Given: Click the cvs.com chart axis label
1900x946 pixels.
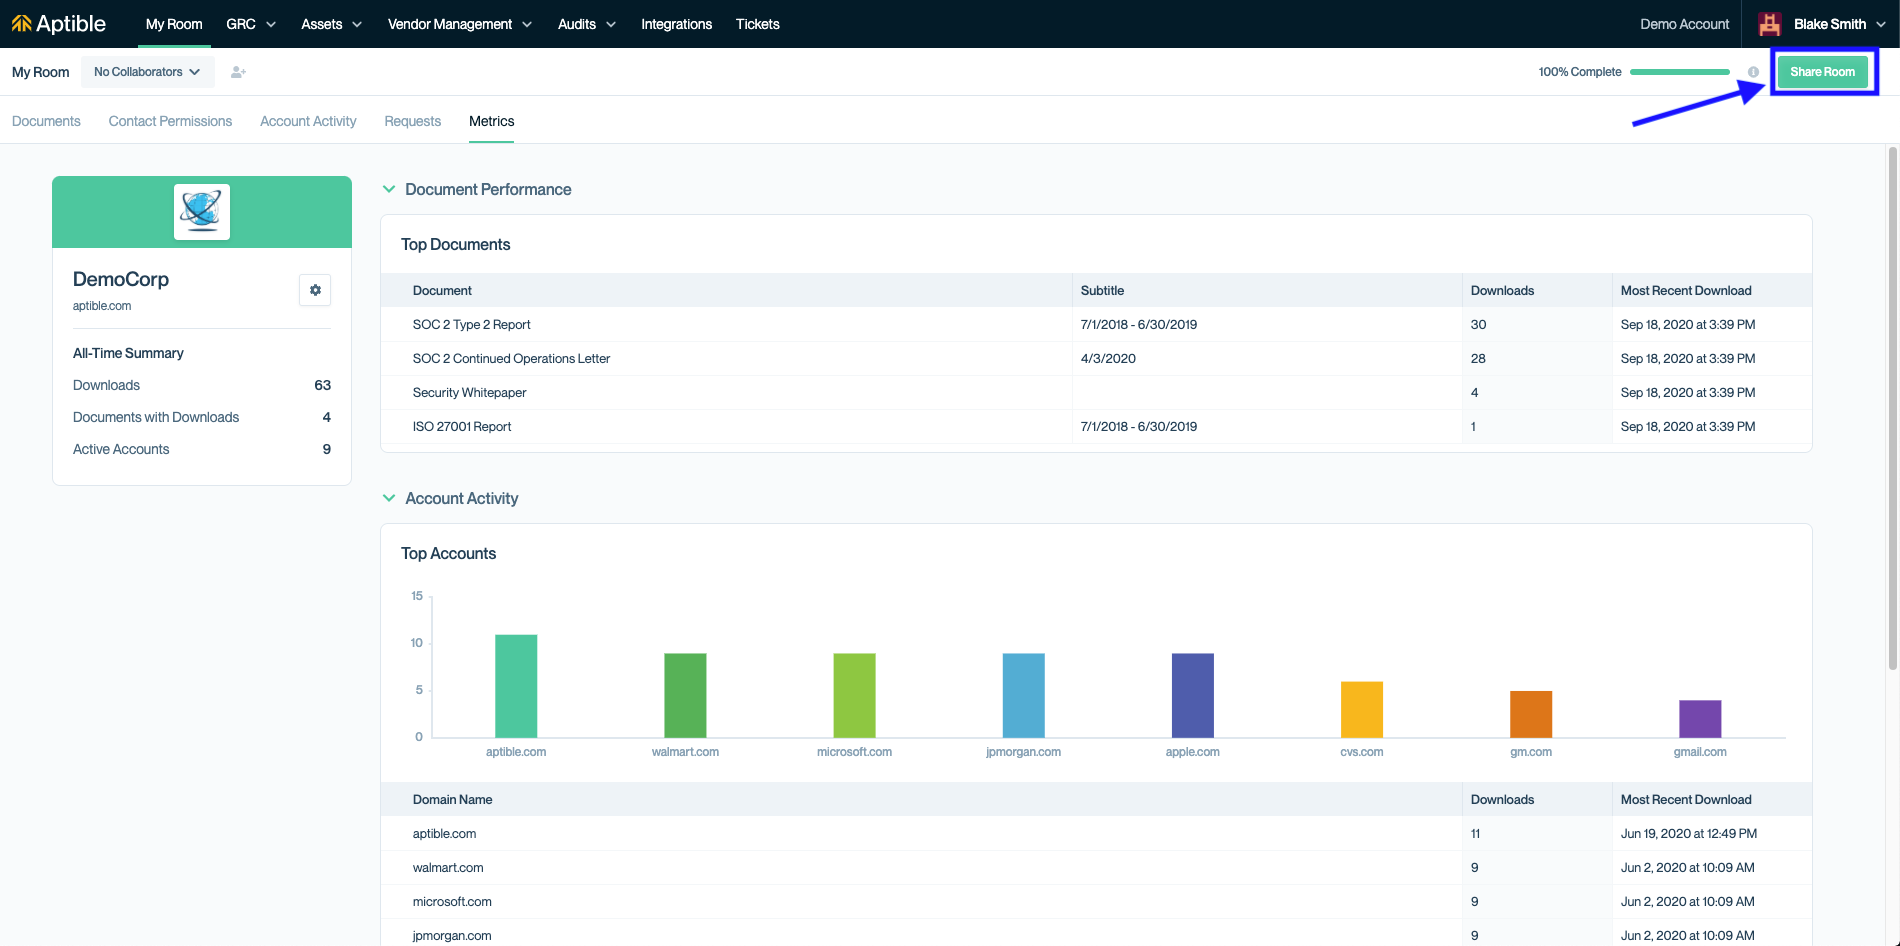Looking at the screenshot, I should tap(1361, 752).
